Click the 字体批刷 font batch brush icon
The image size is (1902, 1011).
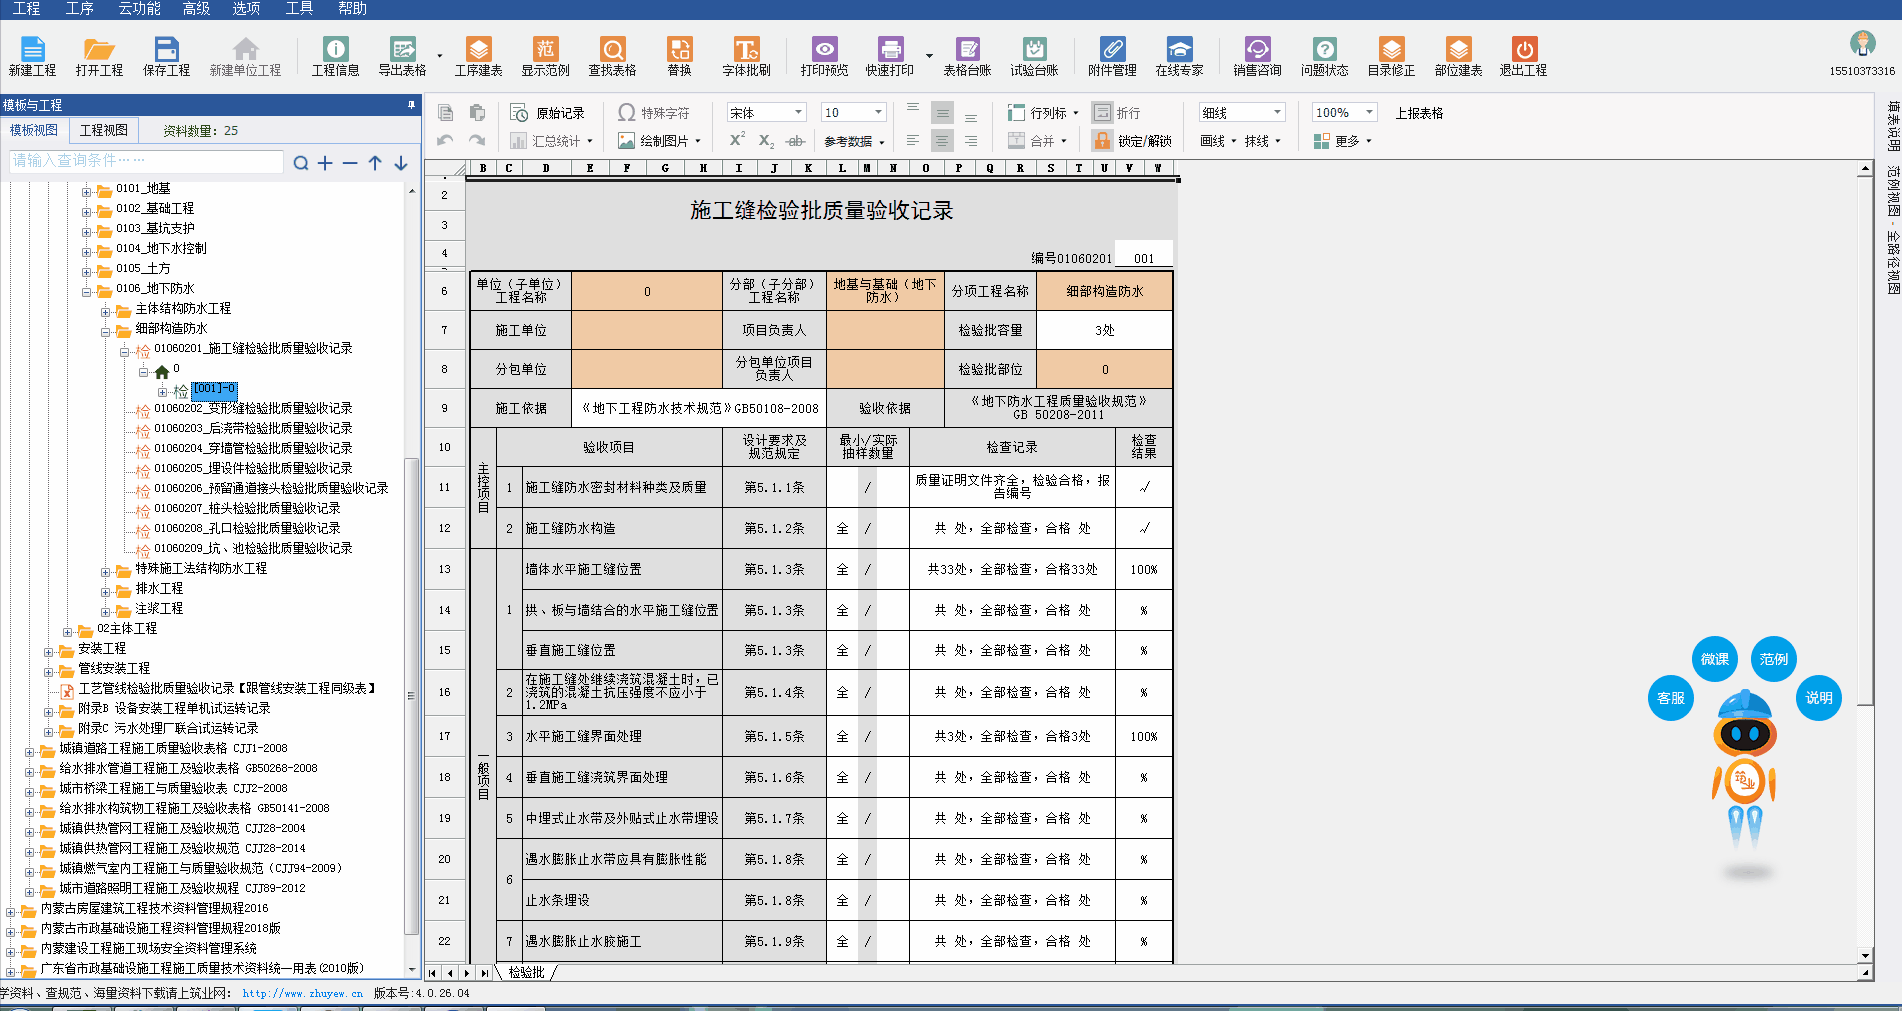click(x=746, y=56)
